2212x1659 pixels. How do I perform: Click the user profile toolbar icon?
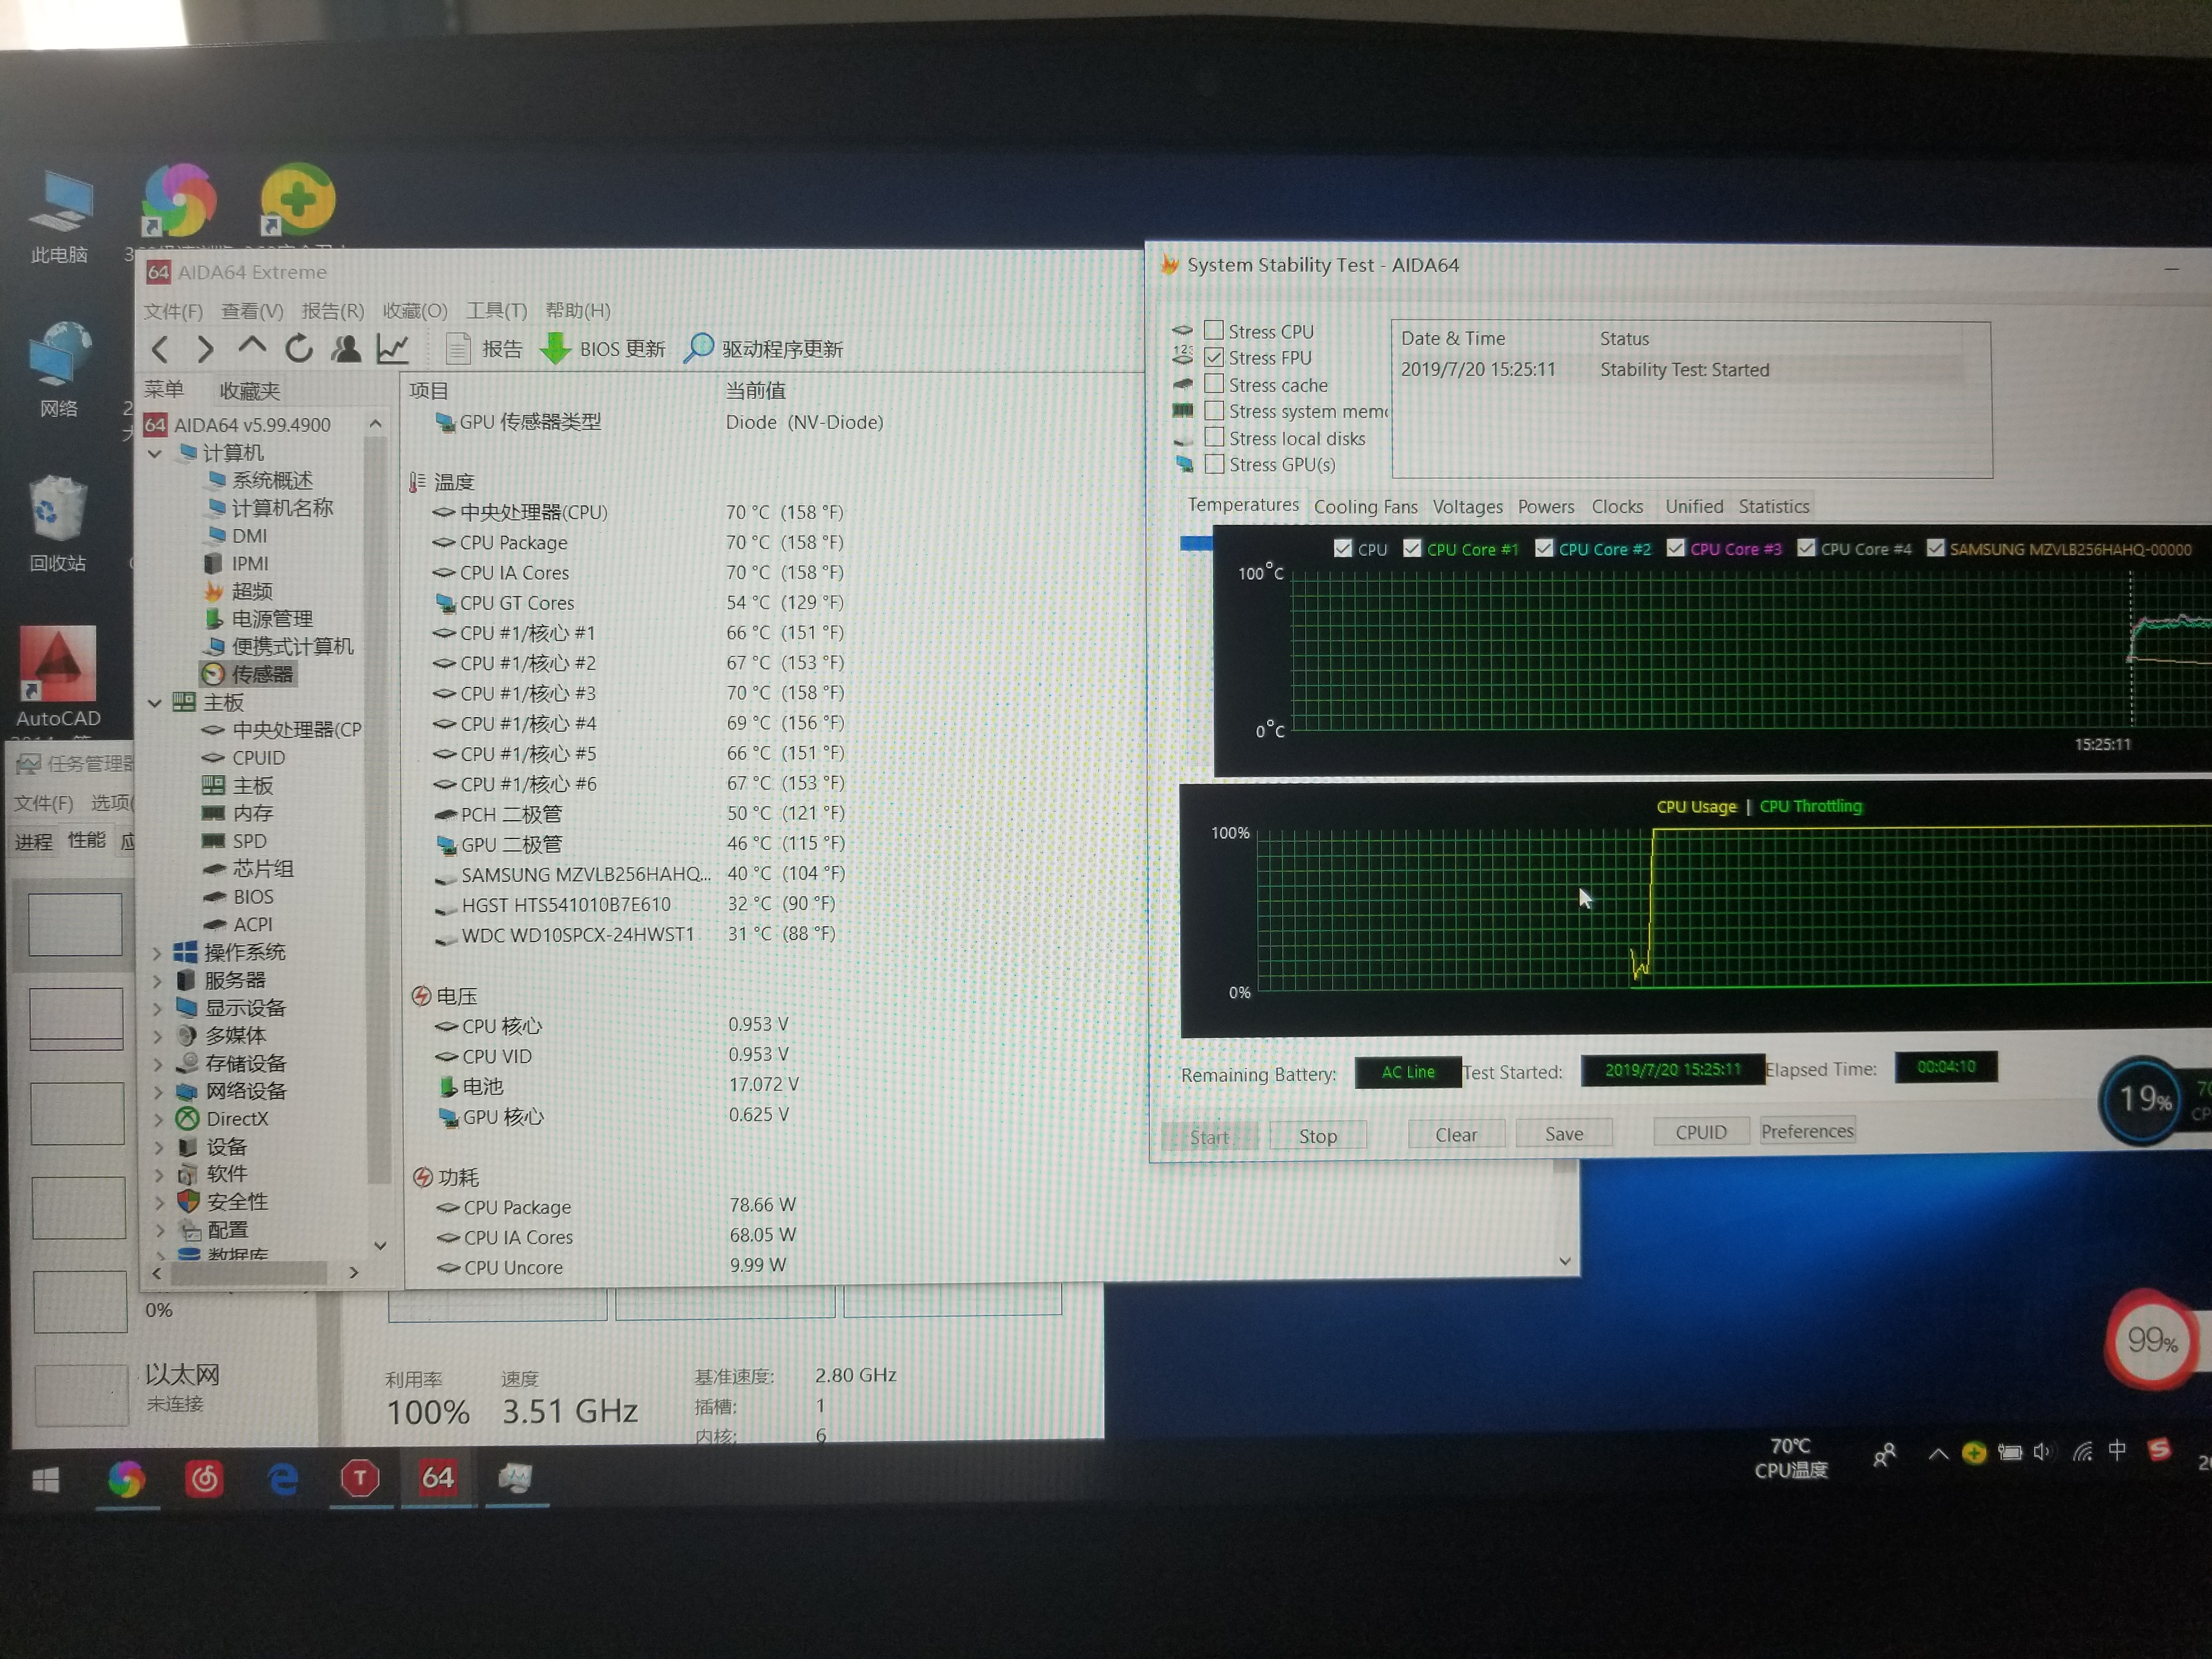click(x=346, y=349)
